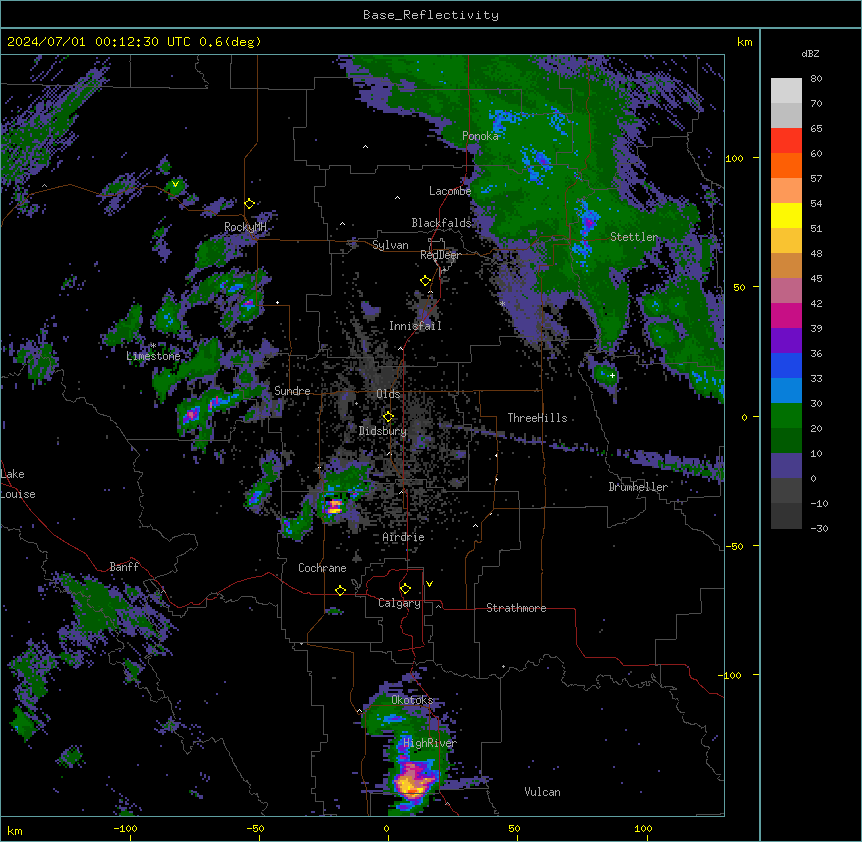Click the km unit label at bottom left
The width and height of the screenshot is (862, 842).
(x=15, y=830)
